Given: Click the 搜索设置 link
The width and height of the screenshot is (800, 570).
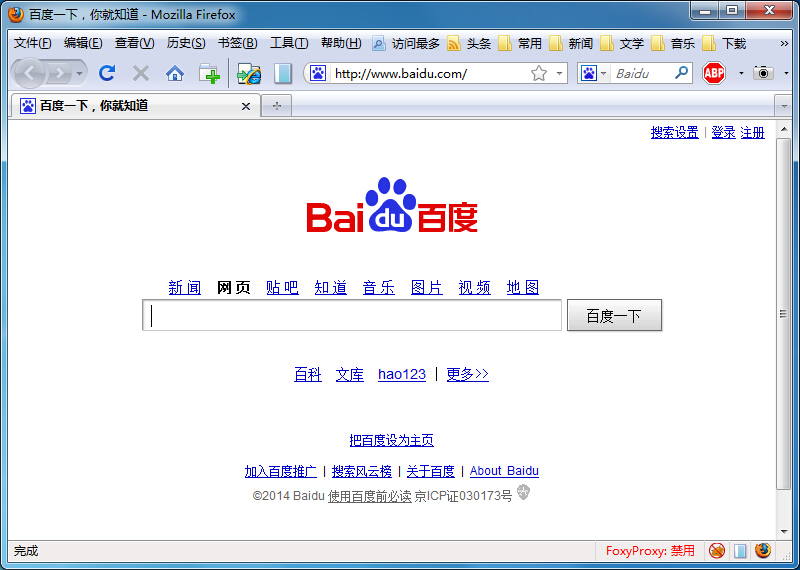Looking at the screenshot, I should coord(674,133).
